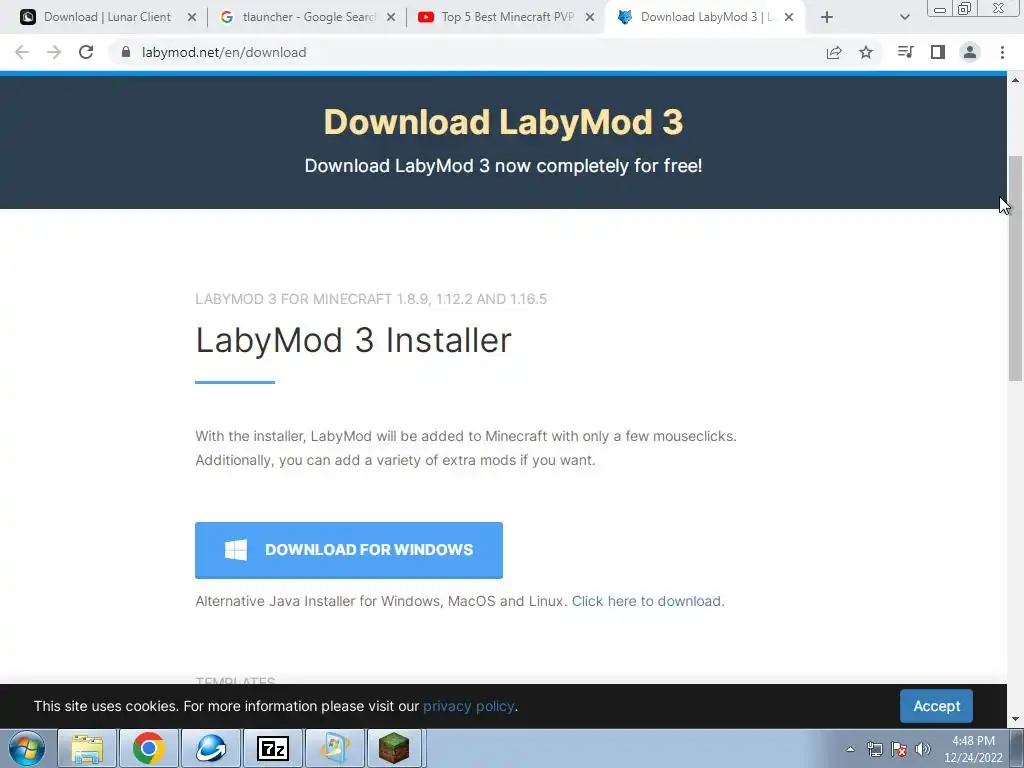Click the Download for Windows button
The width and height of the screenshot is (1024, 768).
[x=349, y=551]
